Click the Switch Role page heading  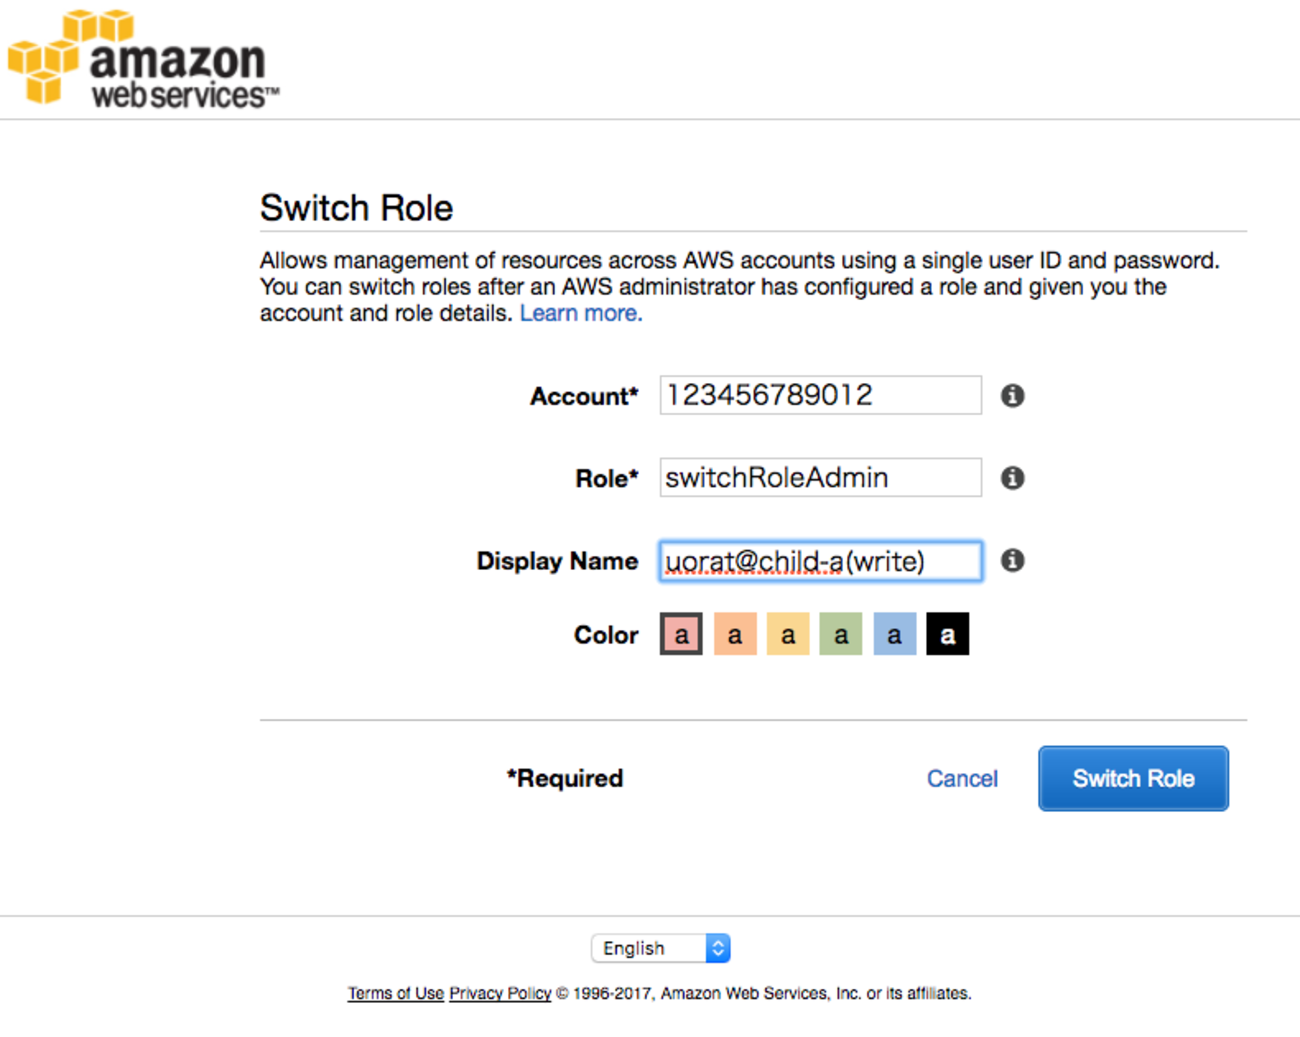[x=357, y=208]
